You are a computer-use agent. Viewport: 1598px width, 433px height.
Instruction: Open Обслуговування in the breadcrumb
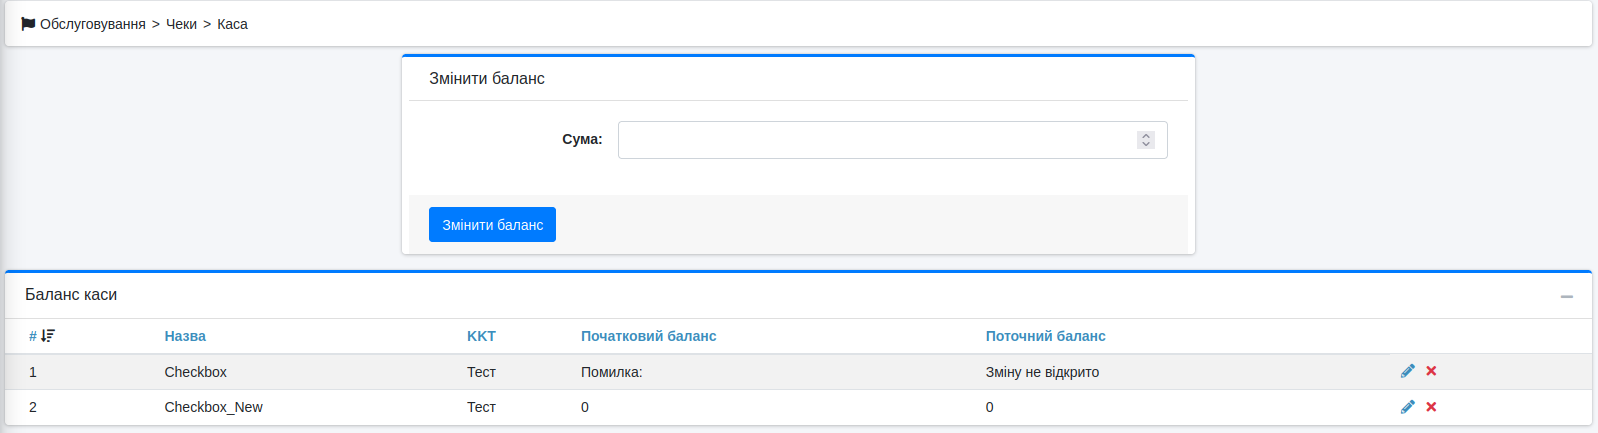click(93, 24)
